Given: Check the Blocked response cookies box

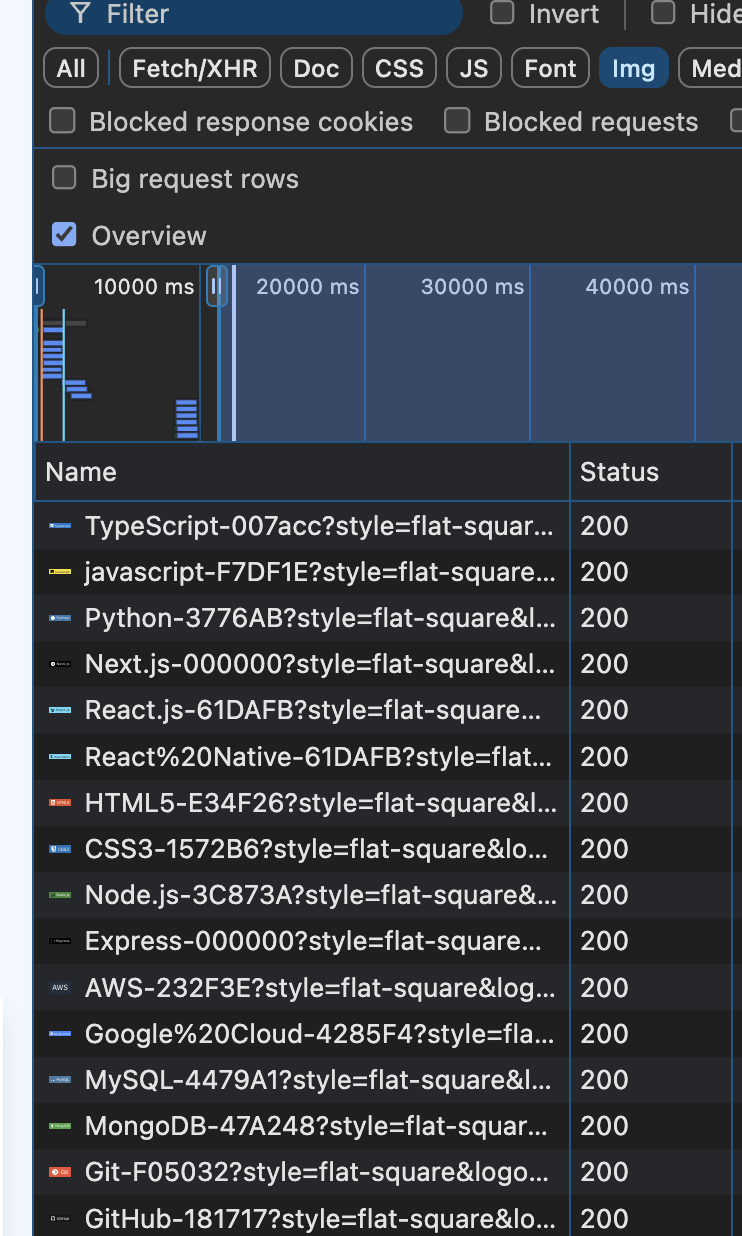Looking at the screenshot, I should (x=63, y=121).
